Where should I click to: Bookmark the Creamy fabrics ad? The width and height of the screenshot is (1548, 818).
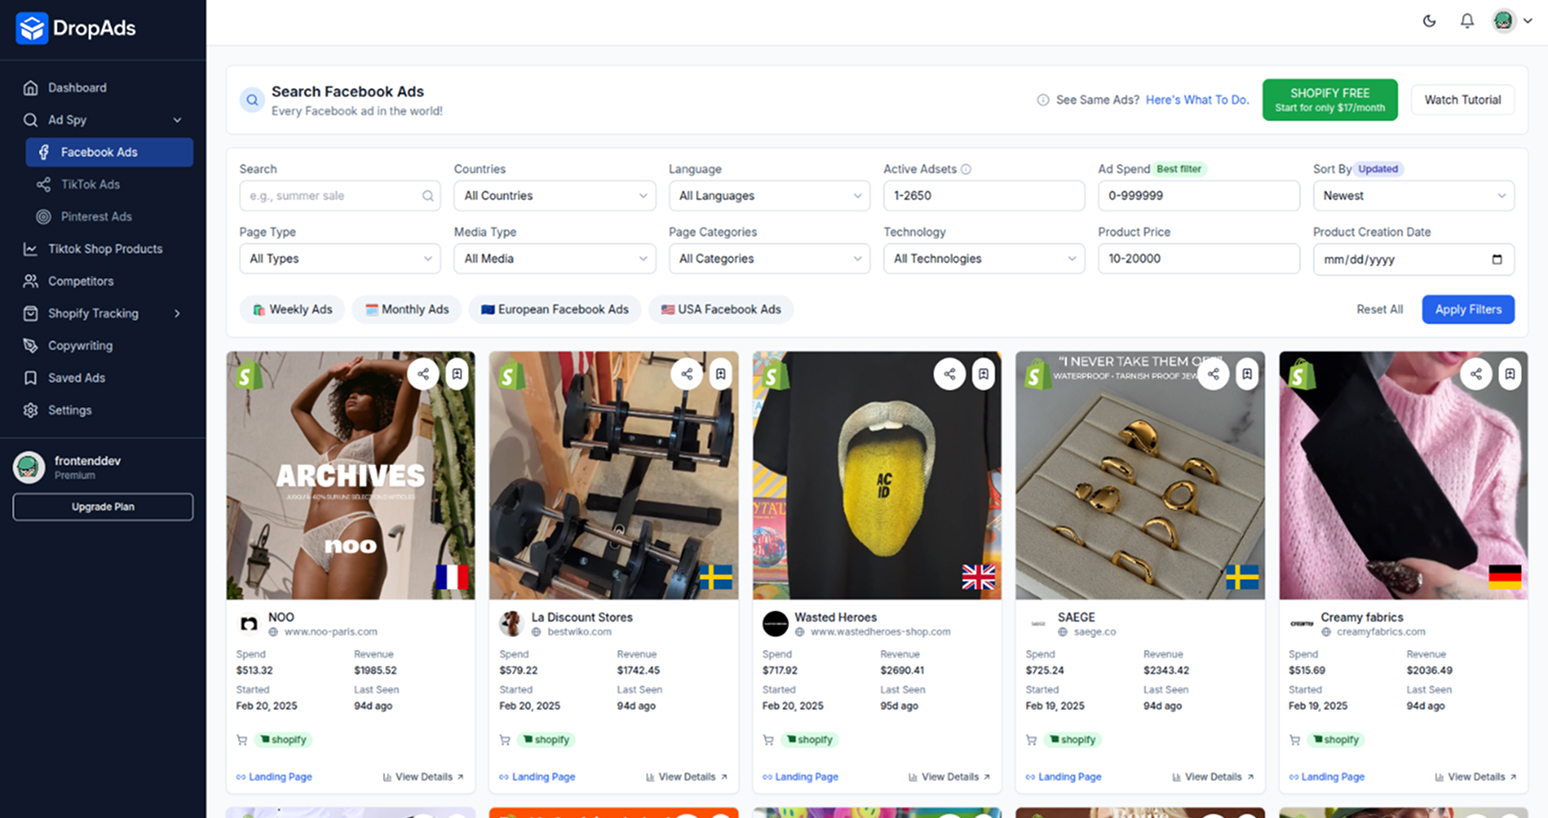1509,374
